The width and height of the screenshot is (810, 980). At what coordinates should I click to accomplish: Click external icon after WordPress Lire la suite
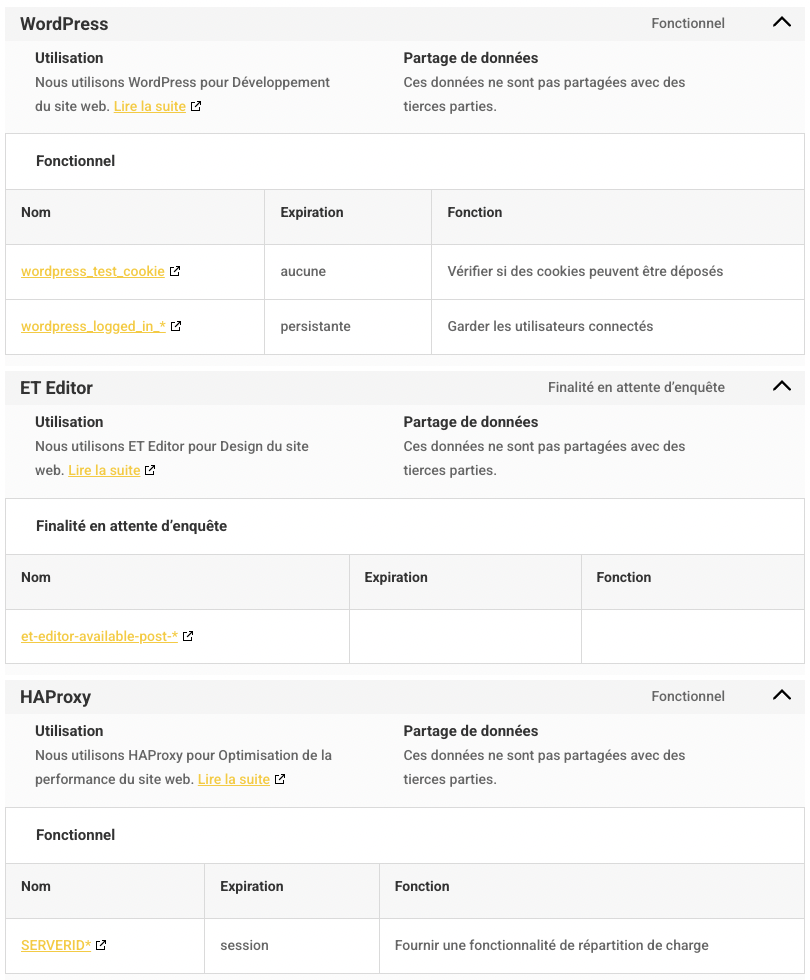[196, 106]
